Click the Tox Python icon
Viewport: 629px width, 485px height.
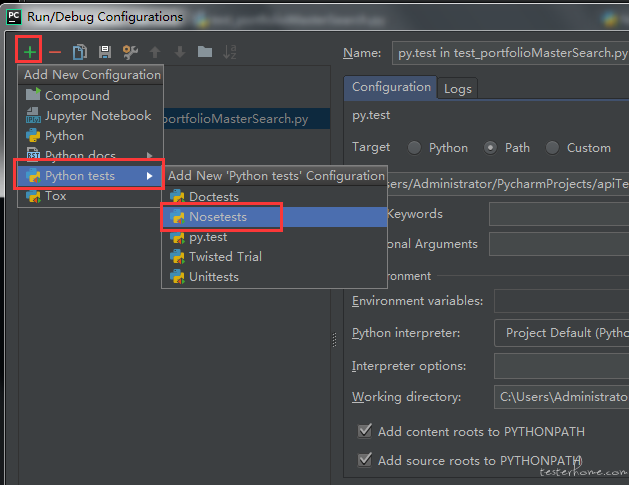tap(33, 196)
